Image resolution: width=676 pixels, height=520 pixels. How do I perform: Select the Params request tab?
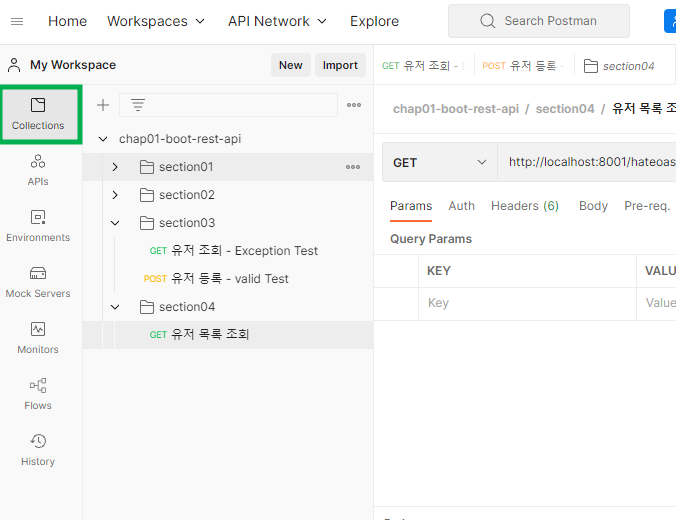tap(411, 206)
